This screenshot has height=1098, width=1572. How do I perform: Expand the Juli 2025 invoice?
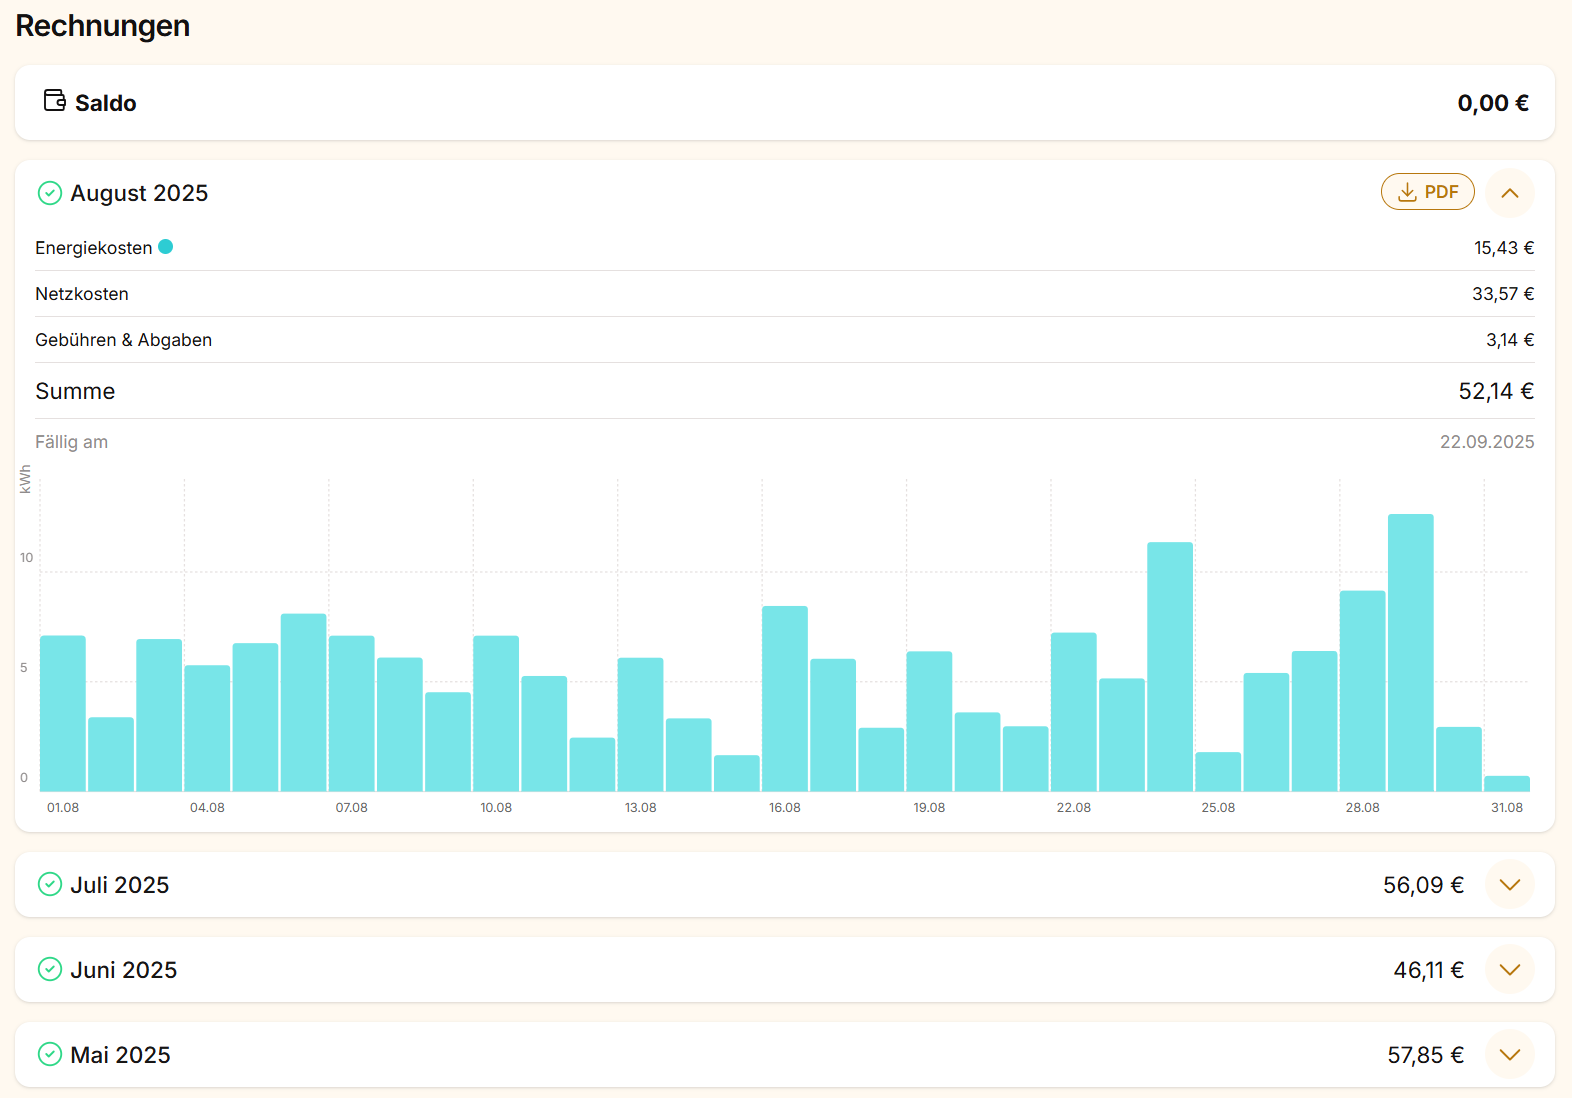pos(1509,885)
